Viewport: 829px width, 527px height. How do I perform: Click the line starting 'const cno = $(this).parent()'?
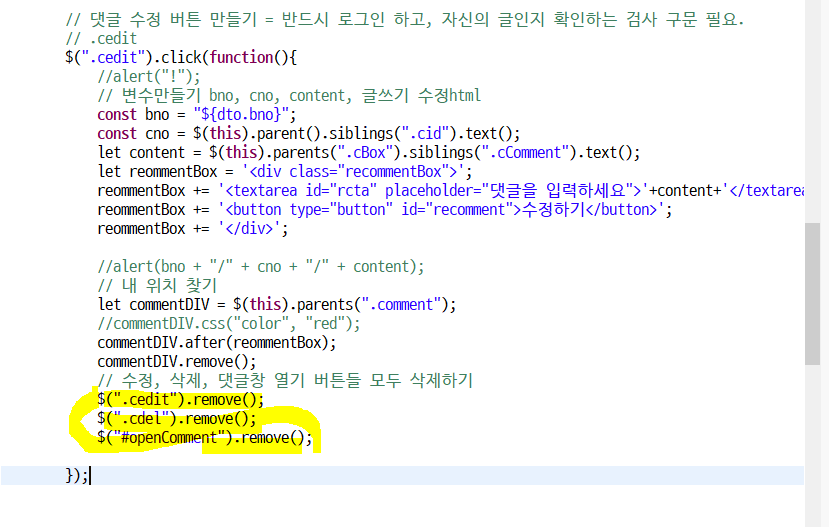pyautogui.click(x=309, y=134)
